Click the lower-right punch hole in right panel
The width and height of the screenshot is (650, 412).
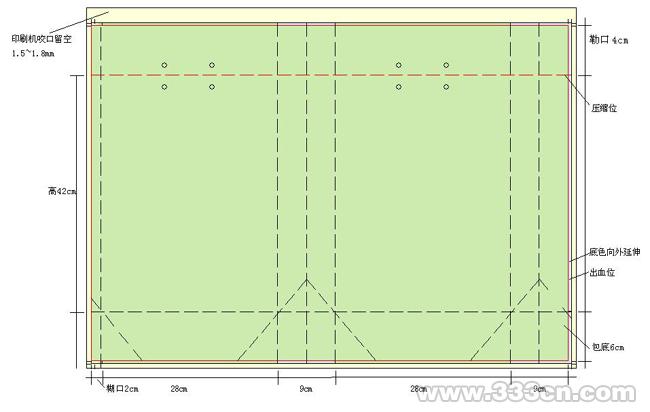[446, 87]
